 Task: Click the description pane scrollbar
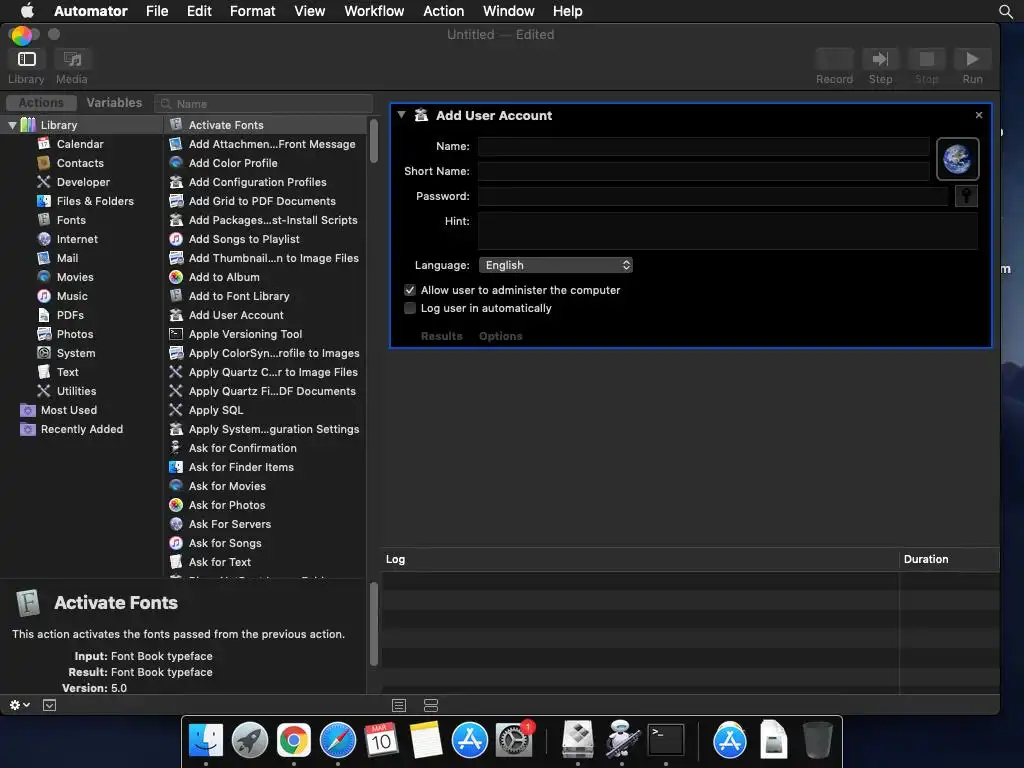374,624
